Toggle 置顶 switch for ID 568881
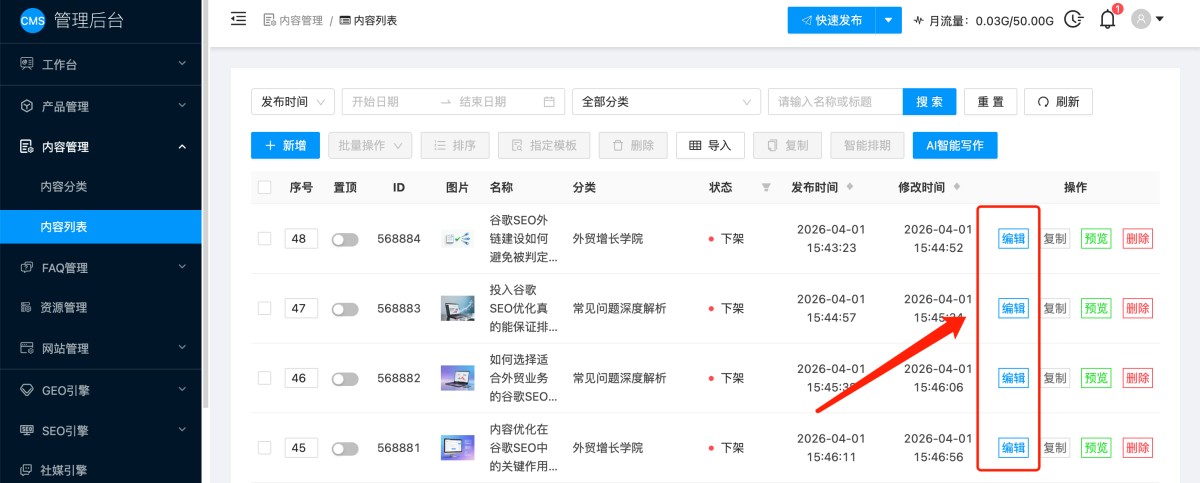Screen dimensions: 1200x483 [345, 449]
